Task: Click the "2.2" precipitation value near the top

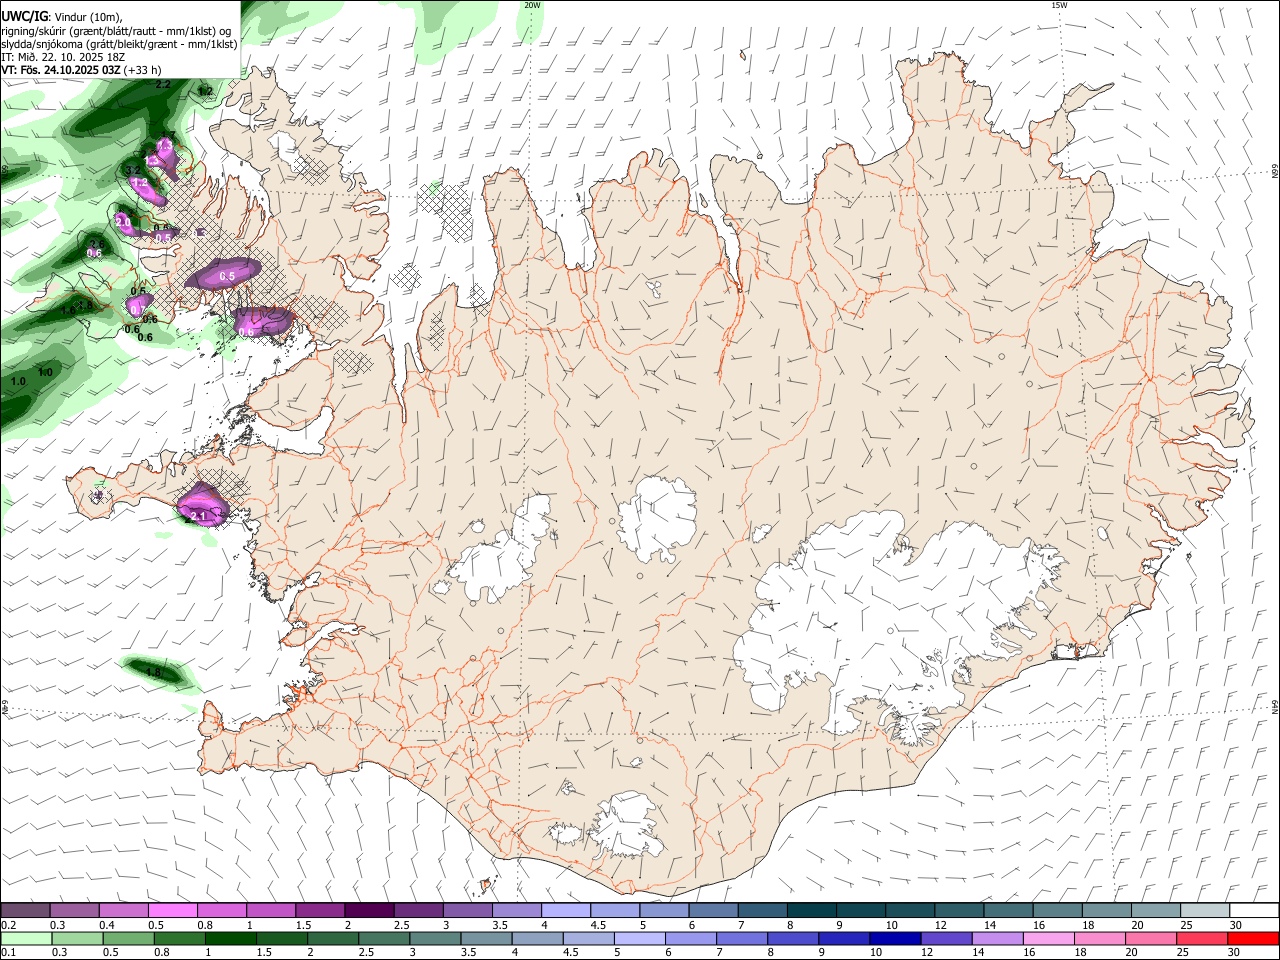Action: tap(163, 85)
